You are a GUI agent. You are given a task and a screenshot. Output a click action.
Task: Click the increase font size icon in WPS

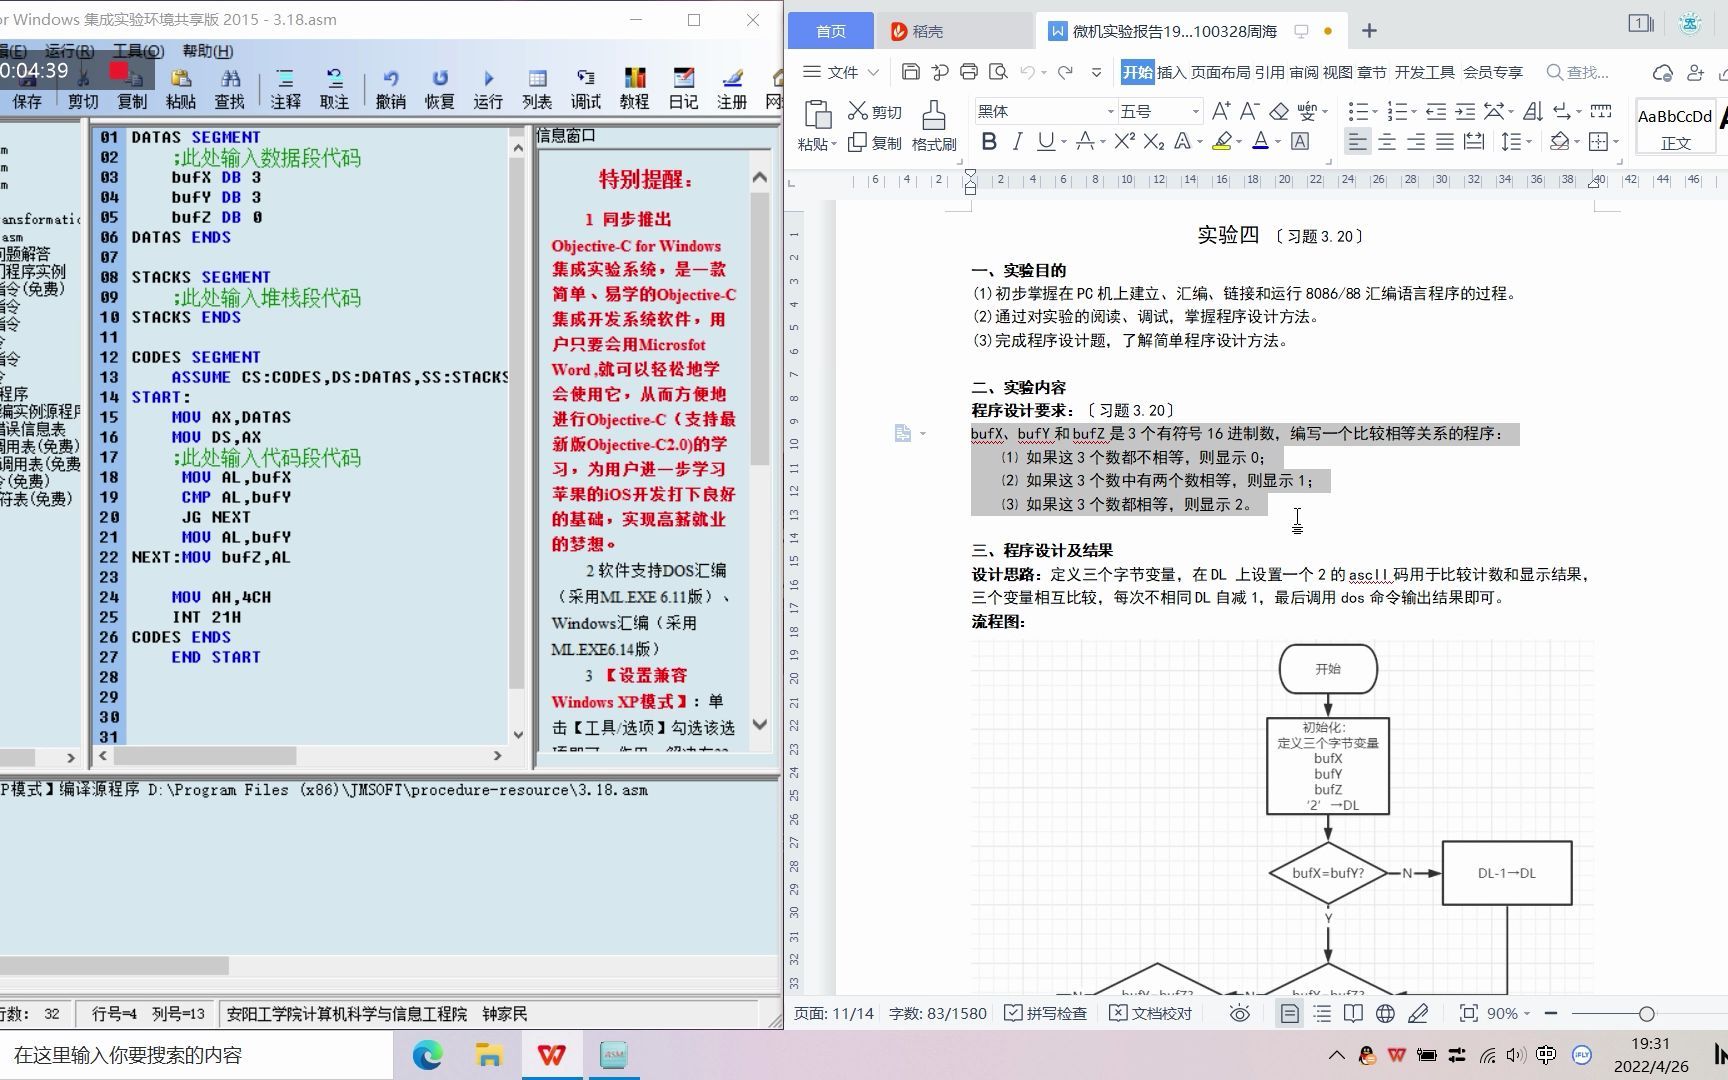click(1221, 111)
